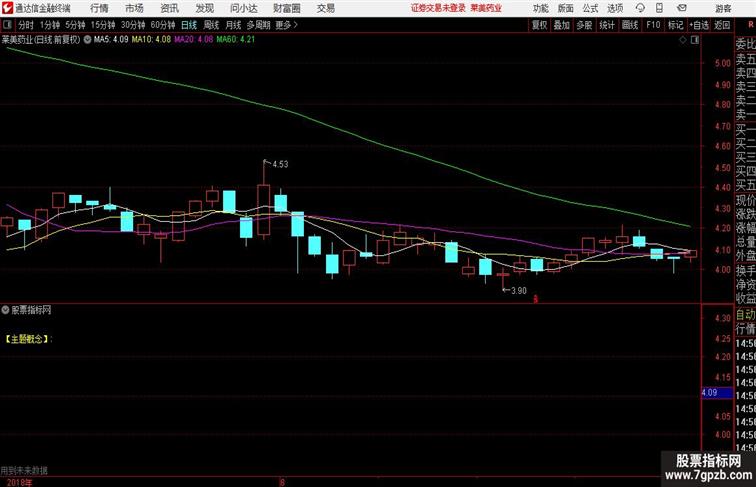This screenshot has height=487, width=756.
Task: Open the 版面 menu
Action: click(x=566, y=8)
